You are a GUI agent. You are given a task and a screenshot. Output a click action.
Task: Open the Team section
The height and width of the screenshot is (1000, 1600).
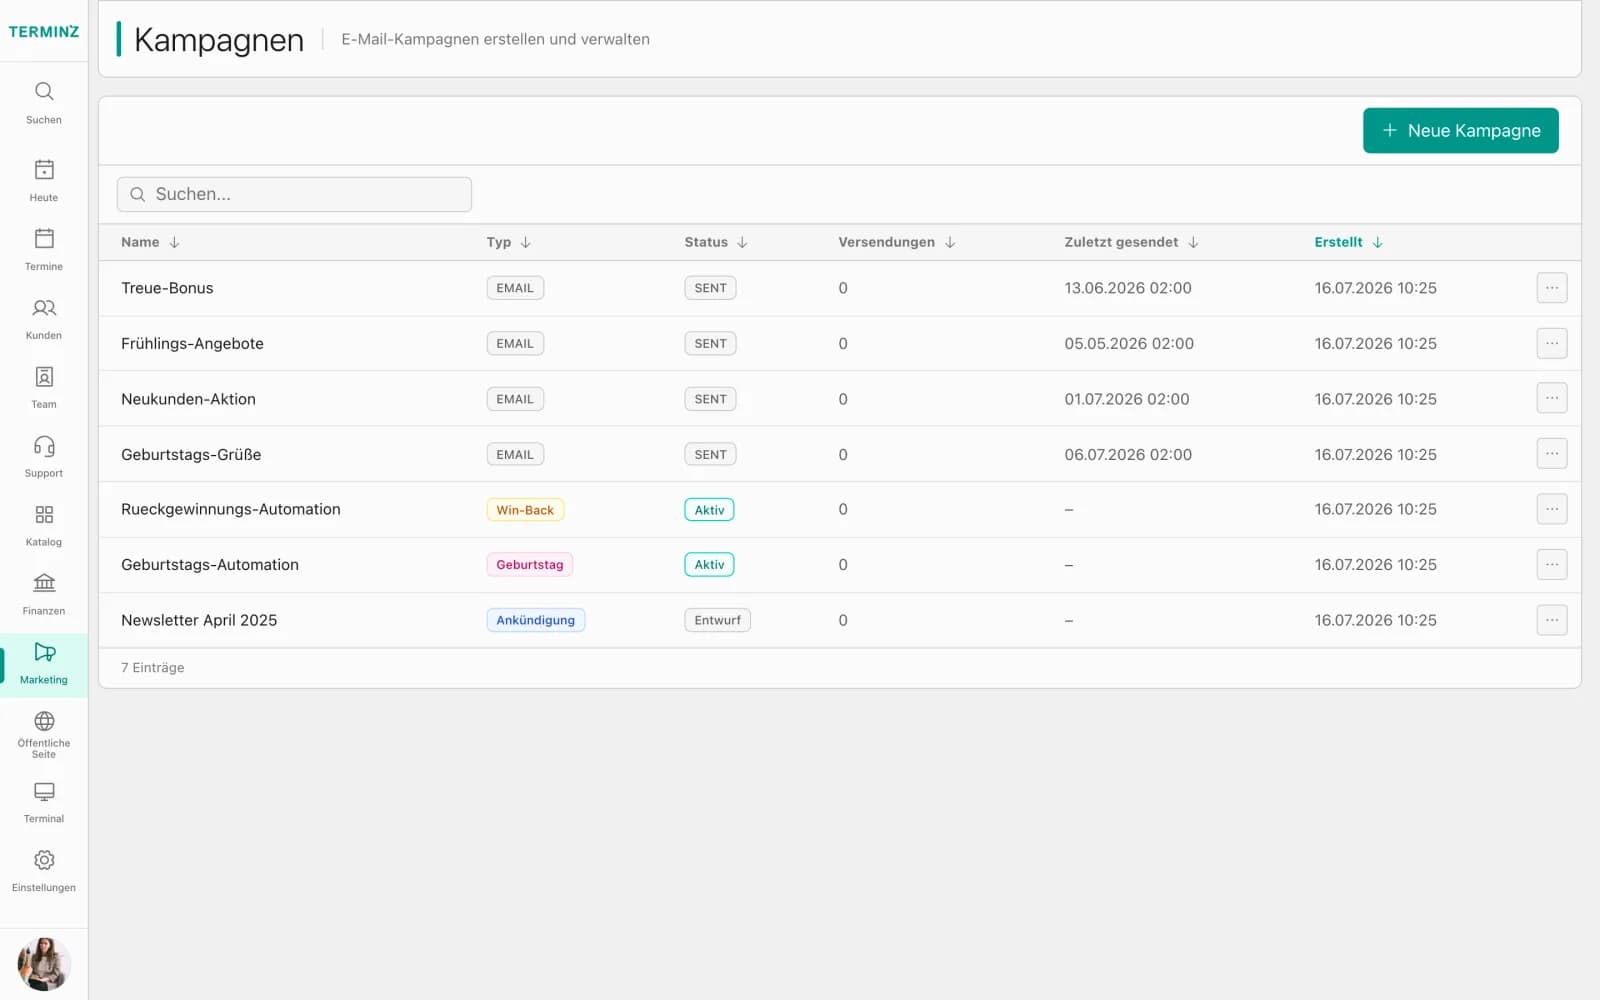coord(44,387)
